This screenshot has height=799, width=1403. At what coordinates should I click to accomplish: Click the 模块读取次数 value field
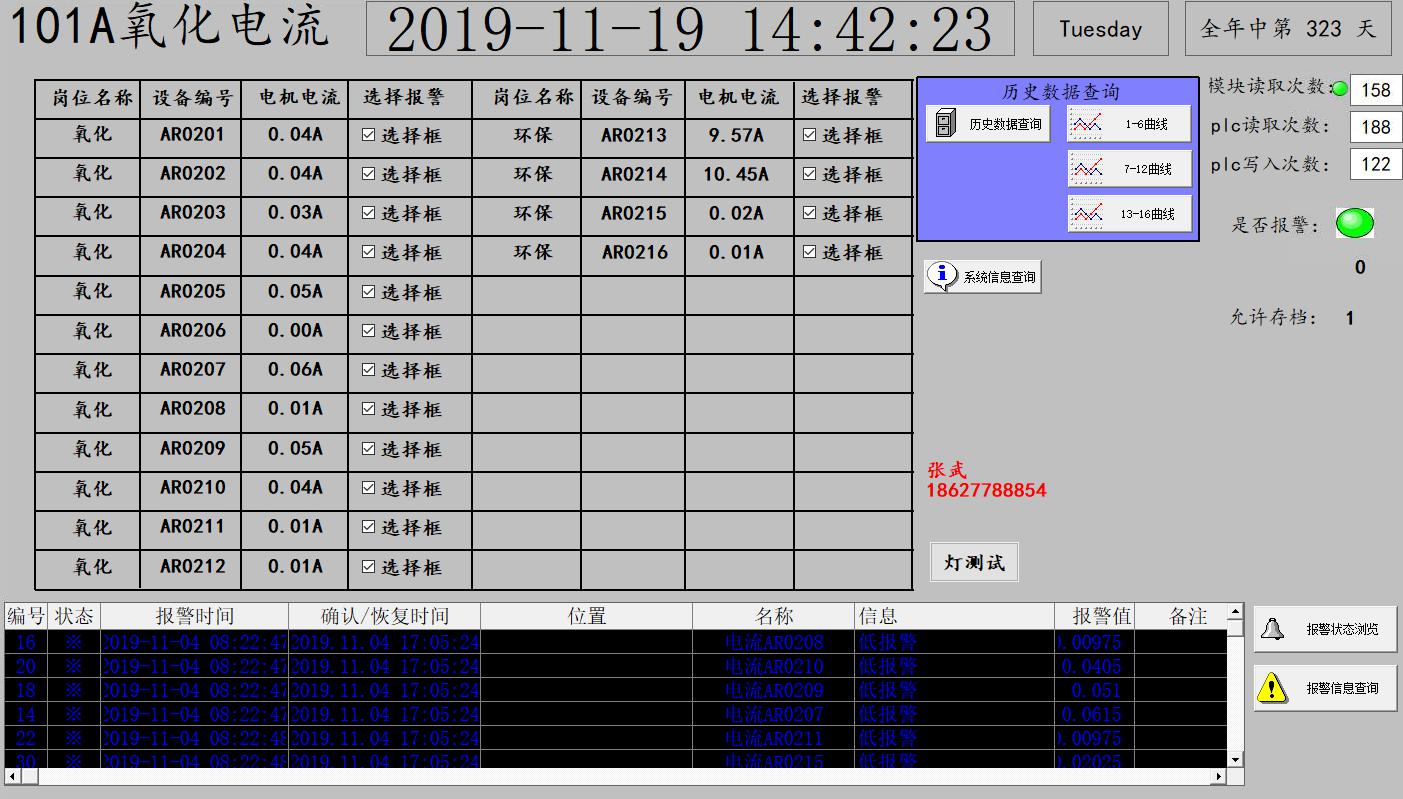click(x=1375, y=90)
